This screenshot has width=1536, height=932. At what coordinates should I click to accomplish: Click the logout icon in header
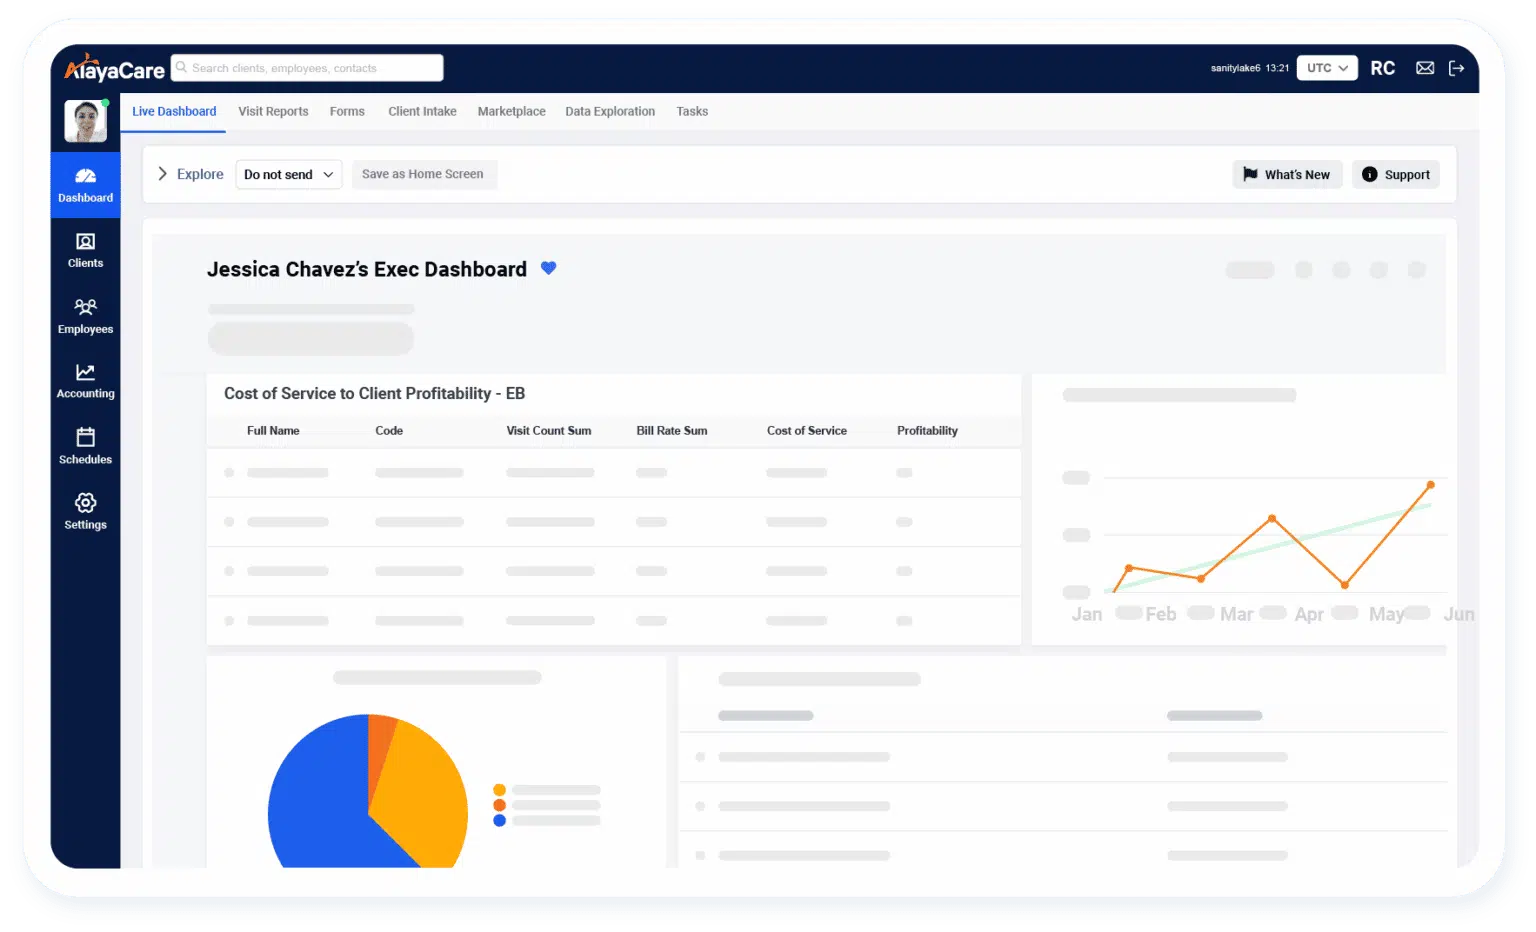[x=1456, y=68]
